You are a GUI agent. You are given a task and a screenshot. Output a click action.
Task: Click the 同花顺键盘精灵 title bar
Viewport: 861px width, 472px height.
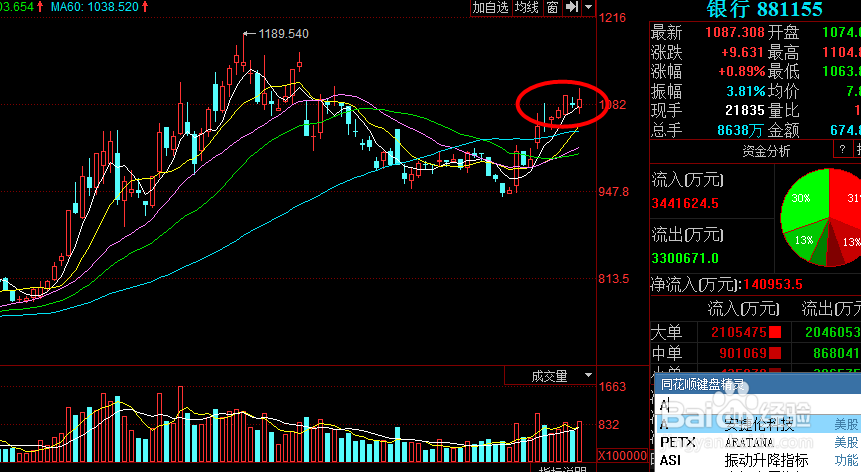(758, 384)
